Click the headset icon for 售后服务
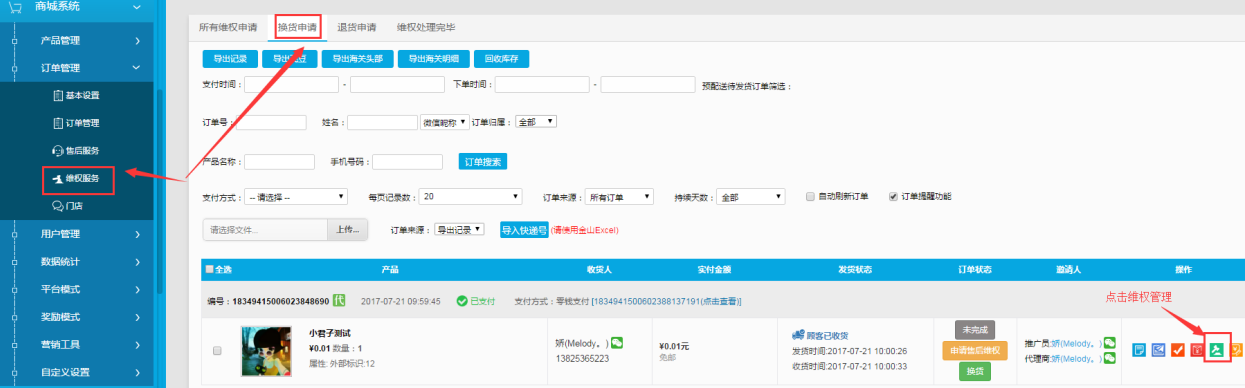This screenshot has width=1245, height=388. pyautogui.click(x=57, y=150)
